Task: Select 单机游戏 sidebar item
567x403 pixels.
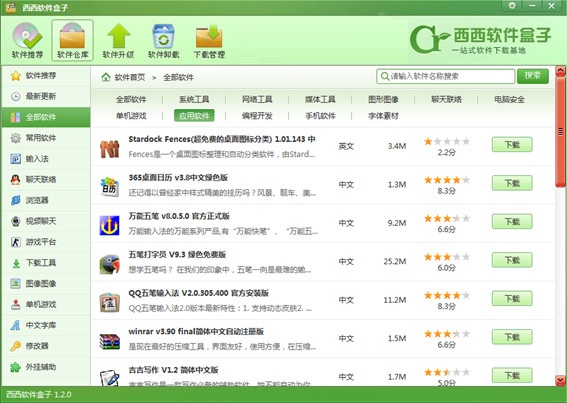Action: (x=46, y=304)
